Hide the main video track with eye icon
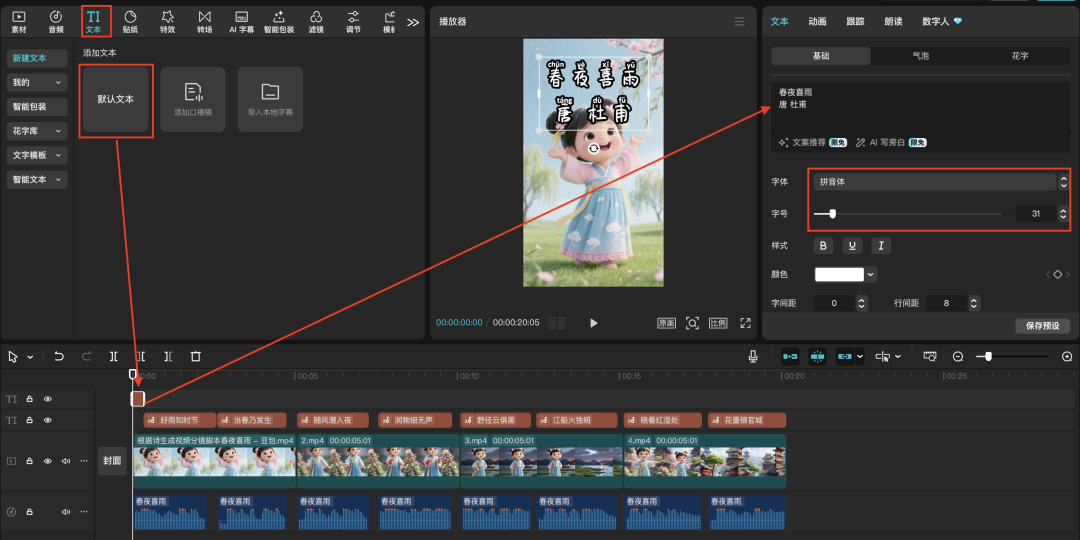The image size is (1080, 540). (x=47, y=461)
